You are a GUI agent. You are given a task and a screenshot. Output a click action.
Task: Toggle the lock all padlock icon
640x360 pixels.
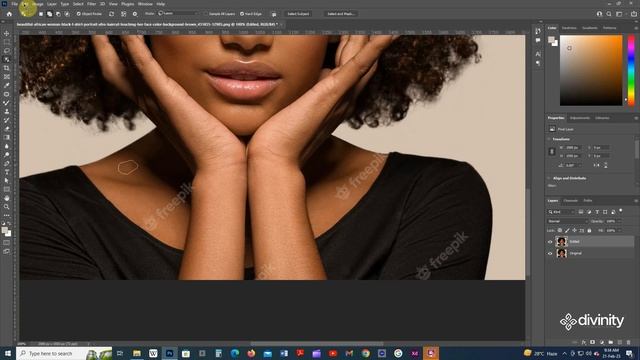click(589, 231)
